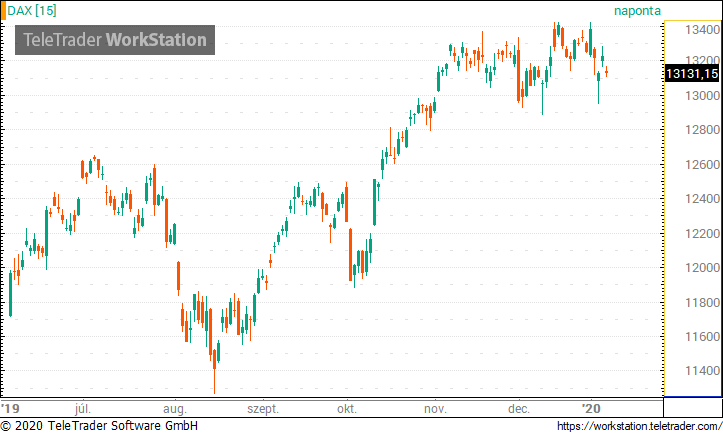Click the 'okt.' date axis label
Image resolution: width=723 pixels, height=435 pixels.
[347, 409]
